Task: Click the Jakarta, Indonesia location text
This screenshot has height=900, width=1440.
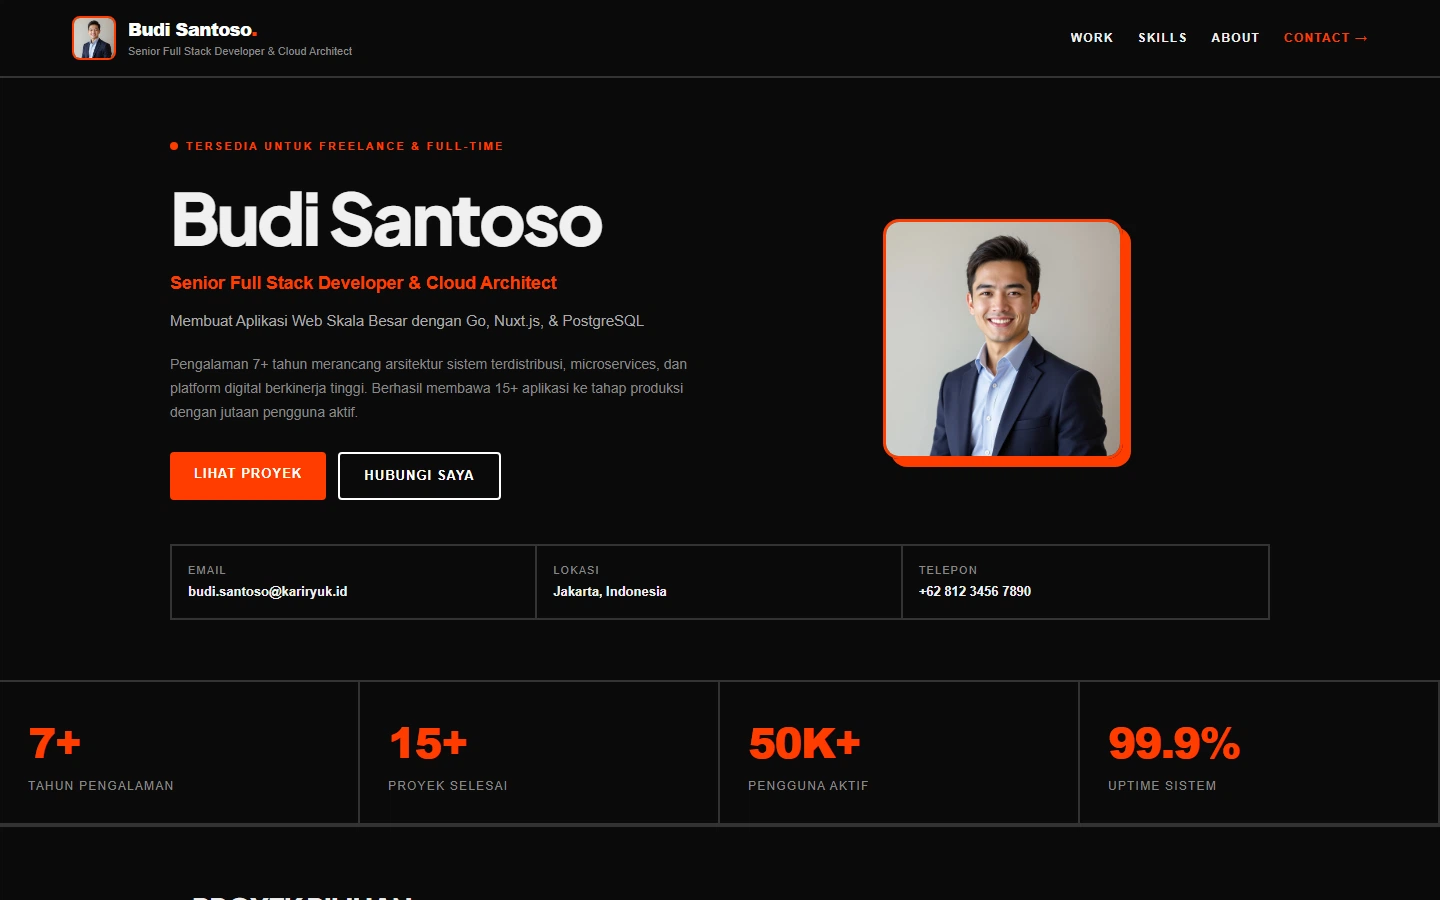Action: click(610, 592)
